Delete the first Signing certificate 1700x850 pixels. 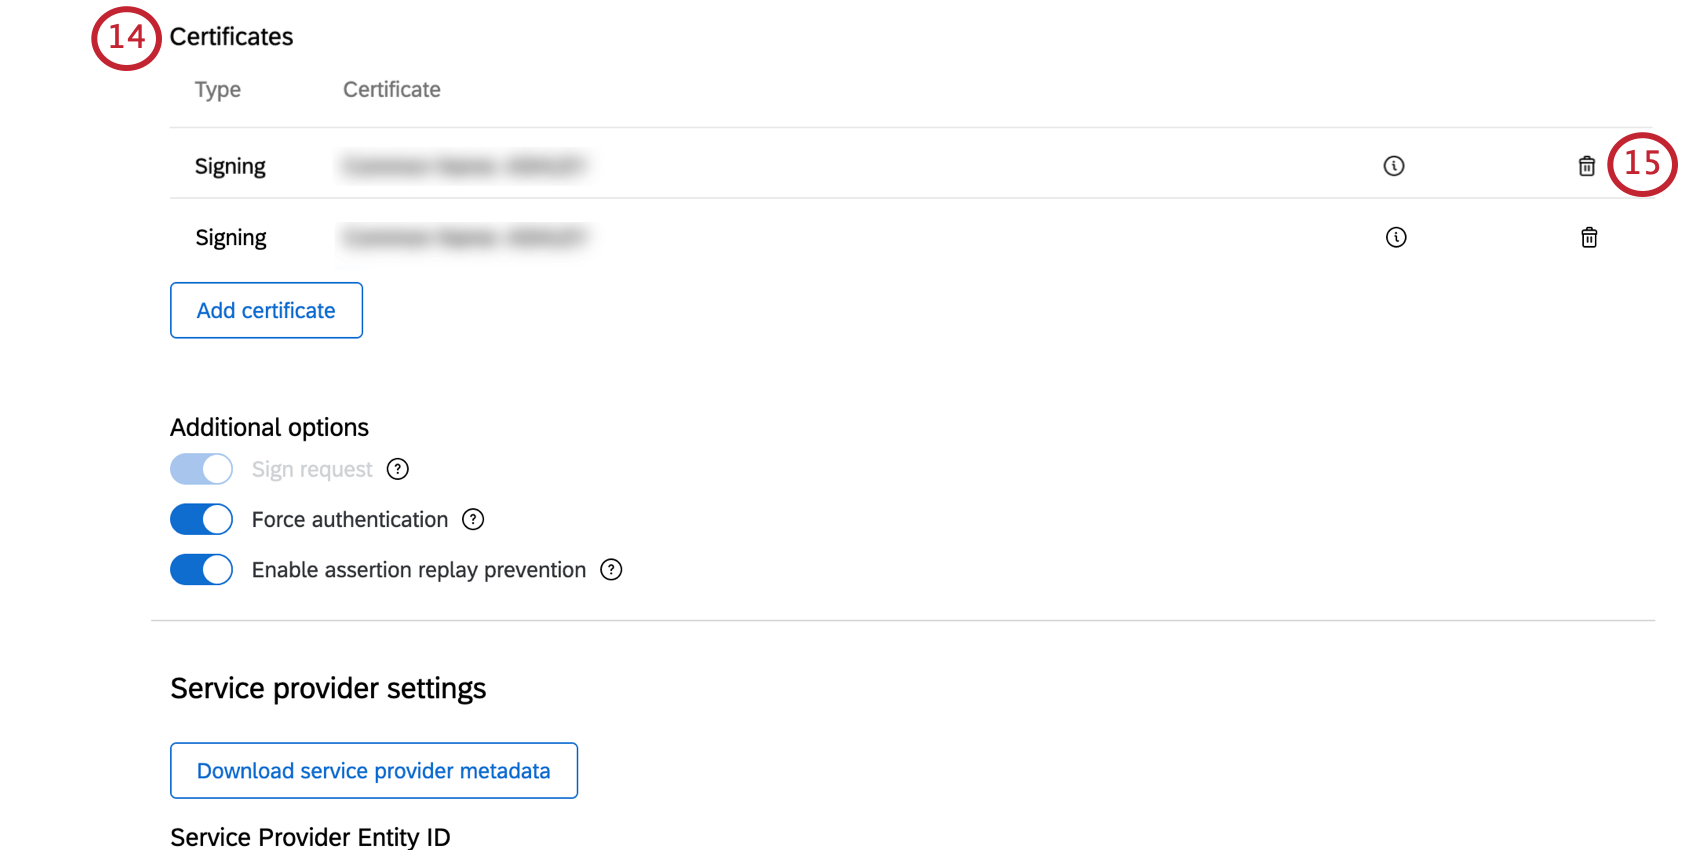click(x=1587, y=166)
